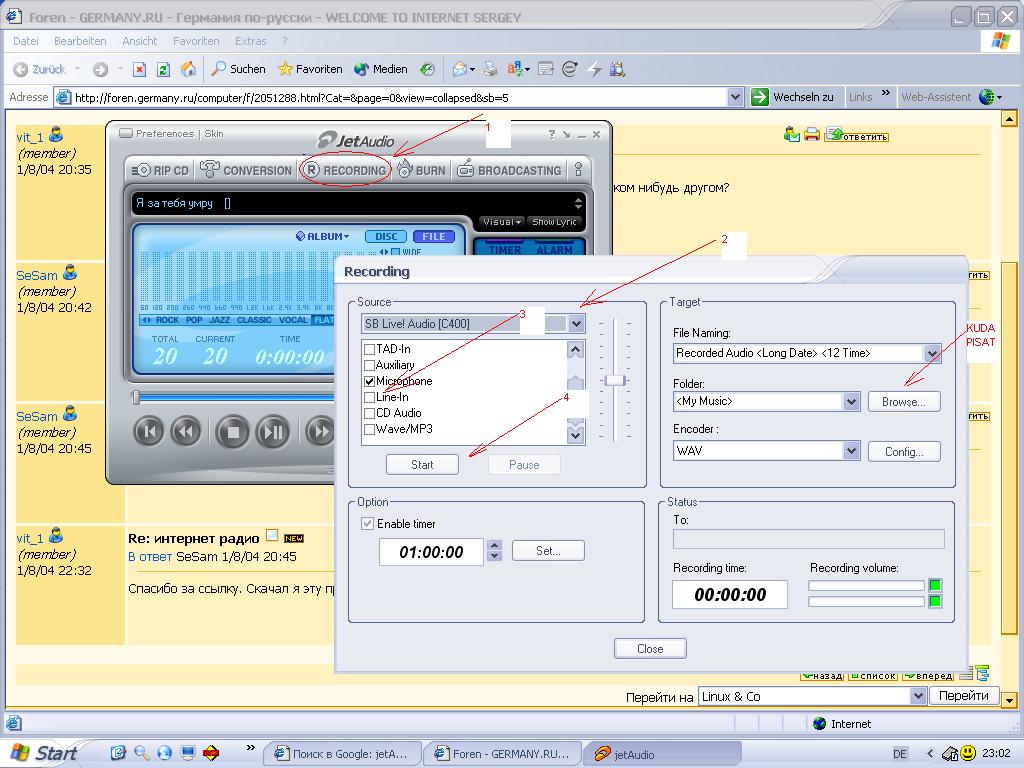Click the Windows Start button
The height and width of the screenshot is (768, 1024).
coord(45,753)
